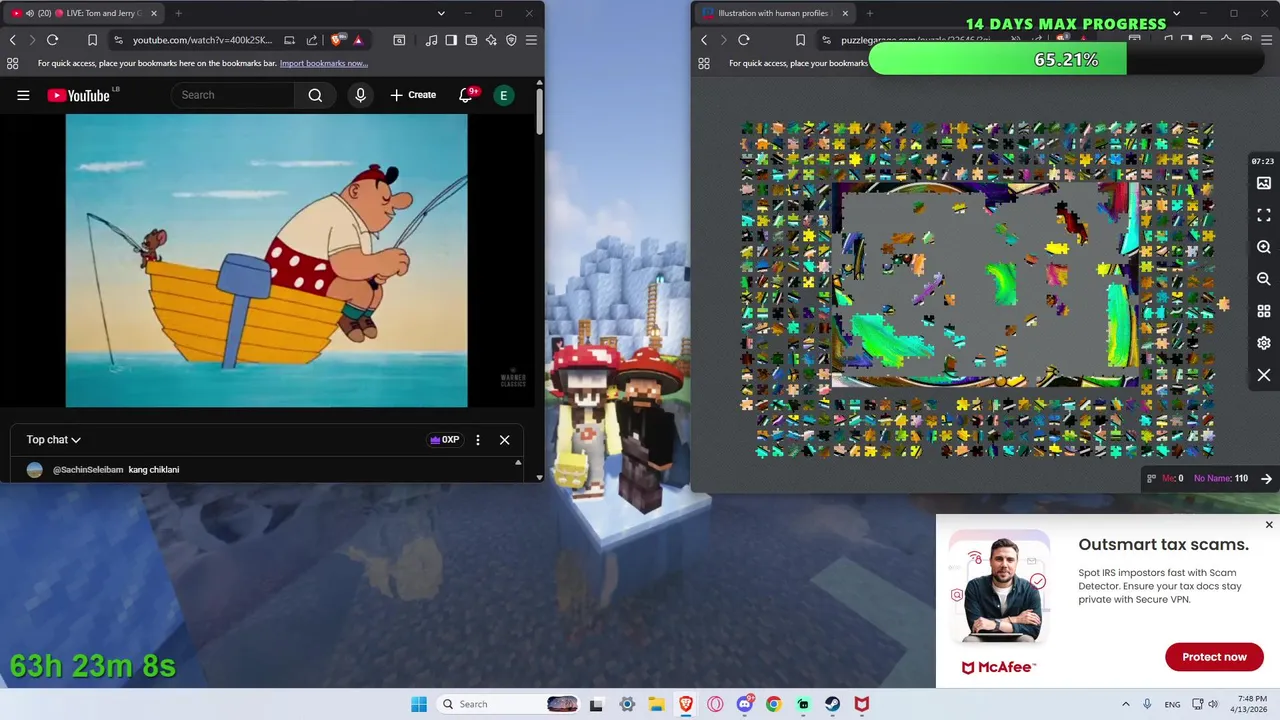This screenshot has width=1280, height=720.
Task: Open puzzle settings gear
Action: click(1264, 343)
